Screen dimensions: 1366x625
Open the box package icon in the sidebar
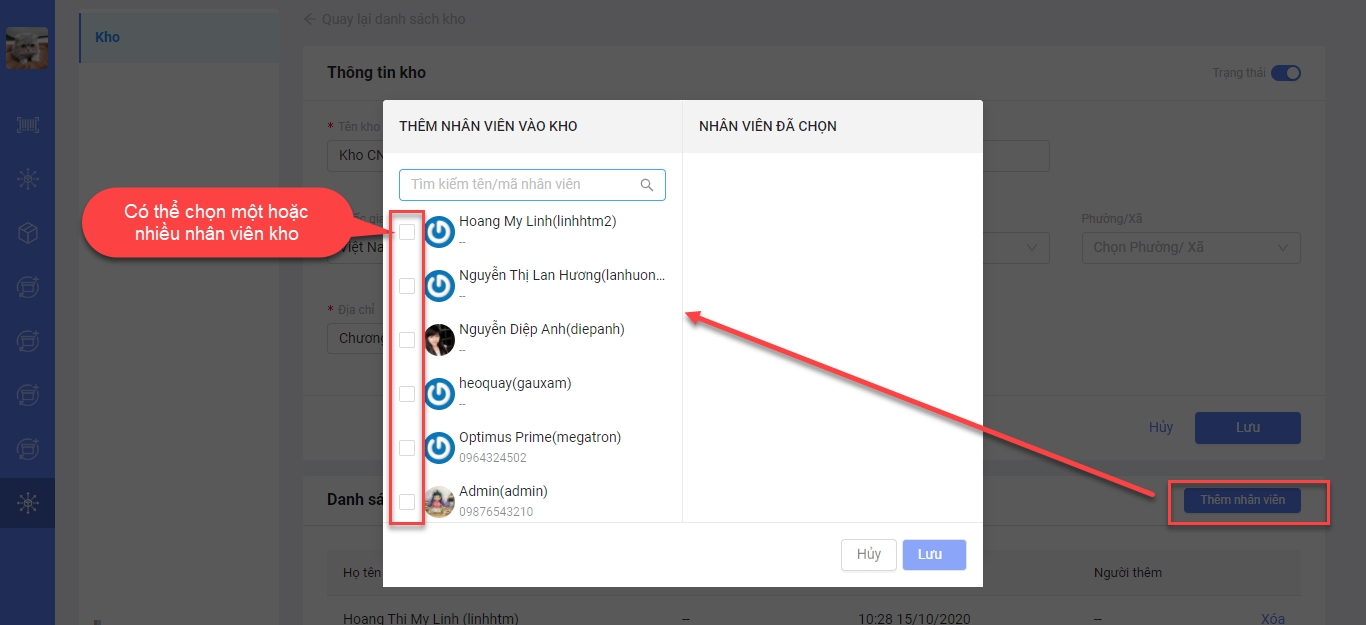[x=27, y=233]
